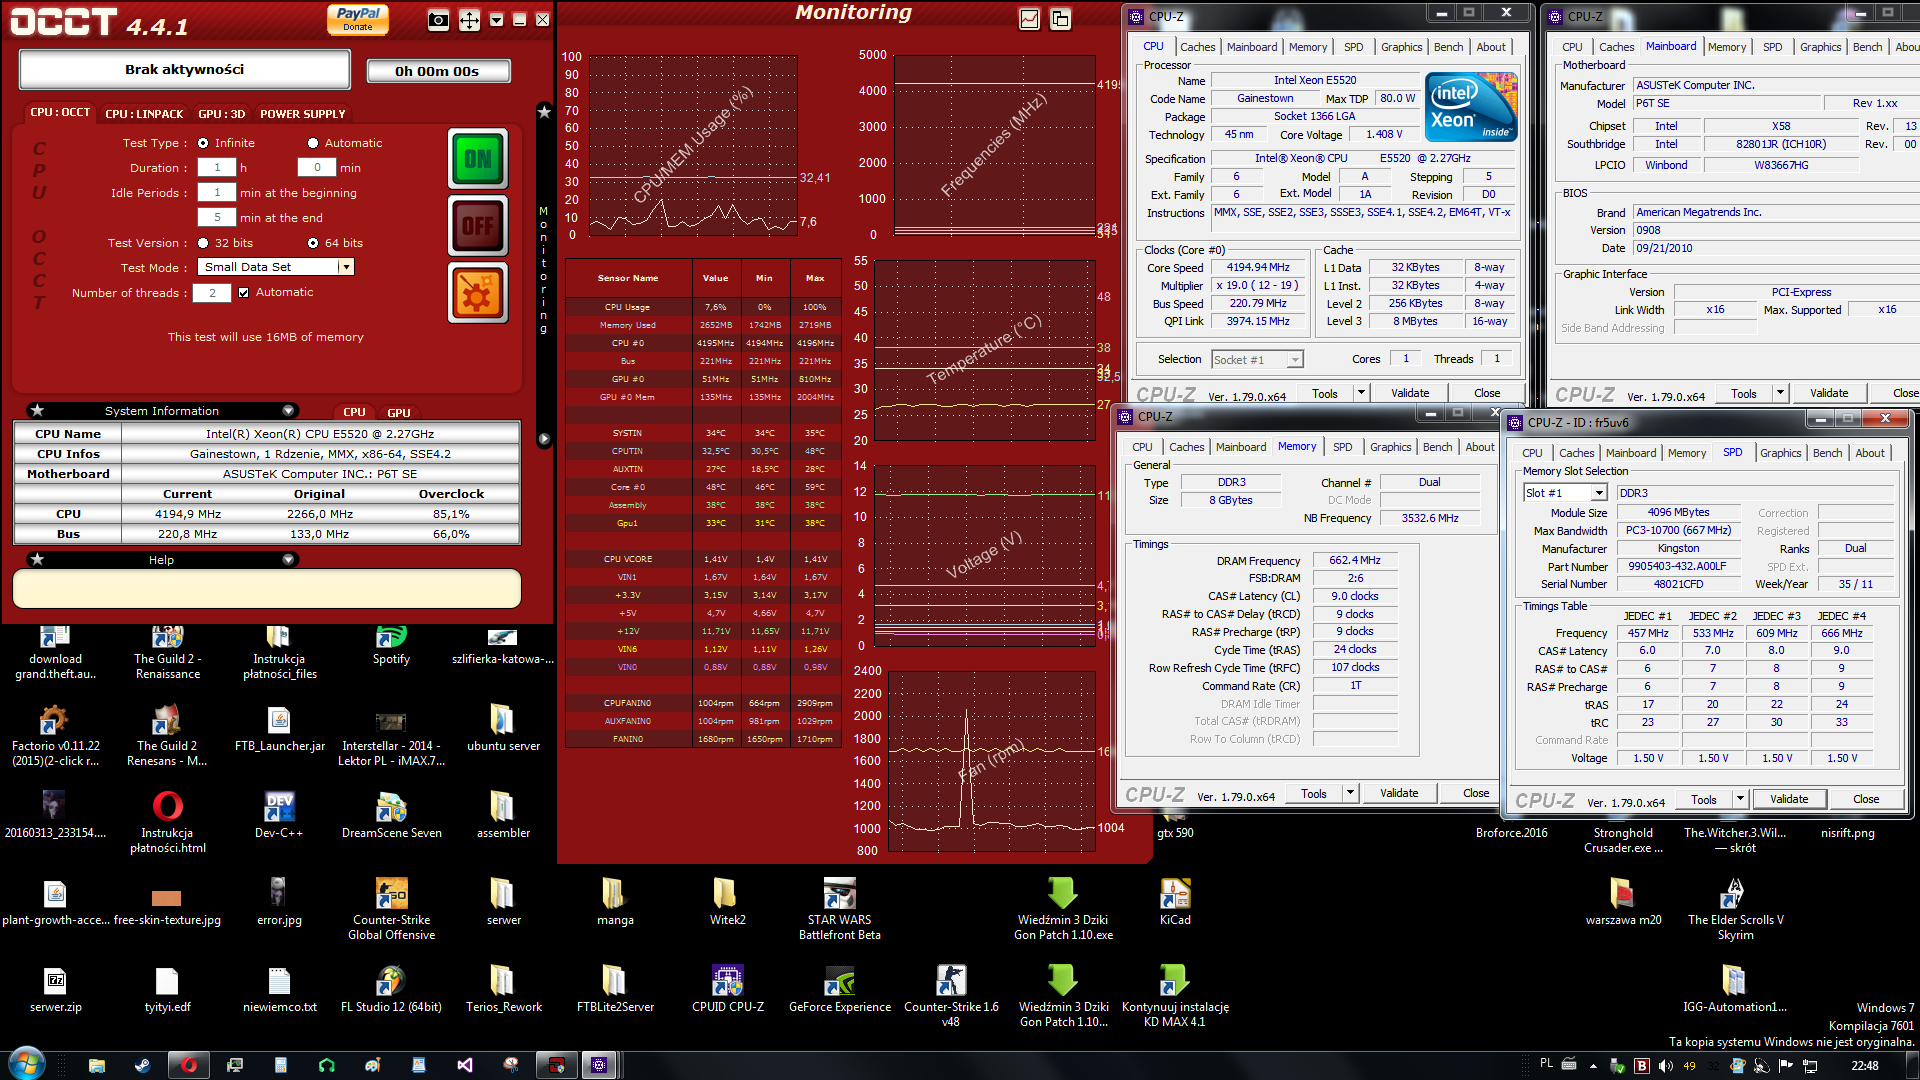Open Bench tab in CPU-Z Memory window

[x=1437, y=447]
